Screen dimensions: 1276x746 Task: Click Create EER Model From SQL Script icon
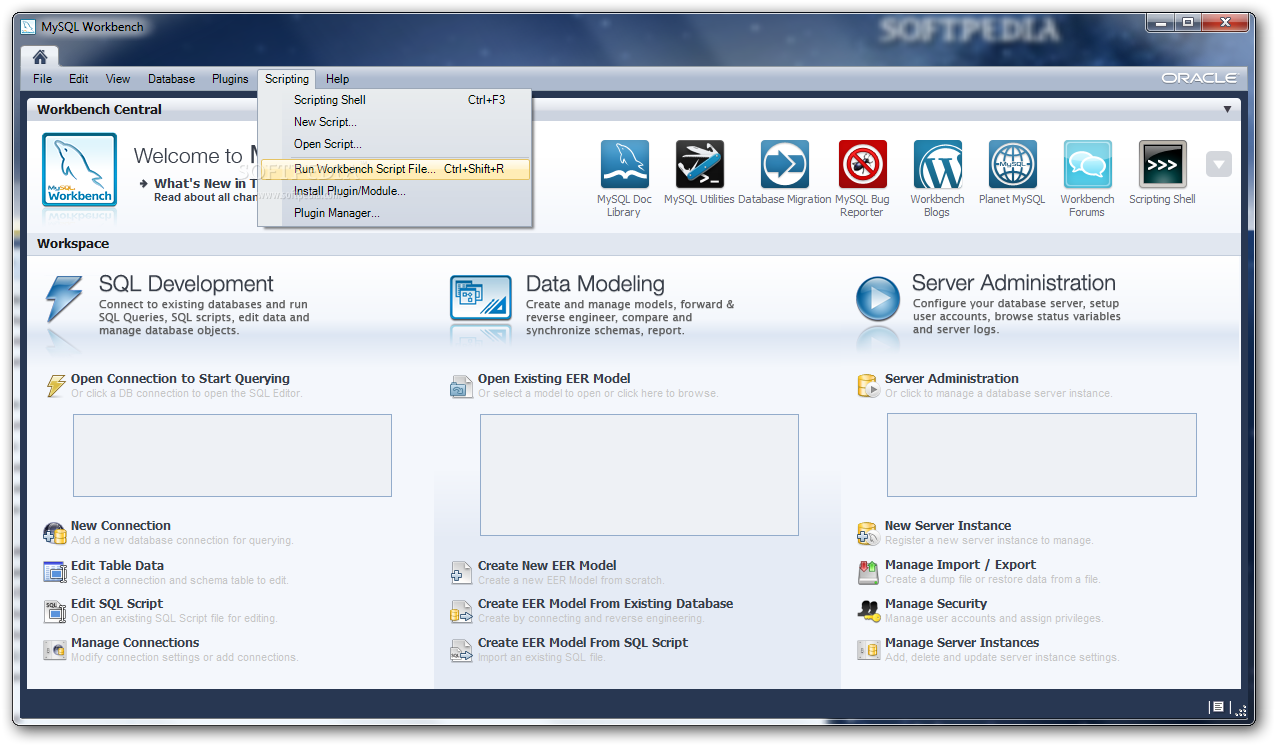(x=461, y=651)
